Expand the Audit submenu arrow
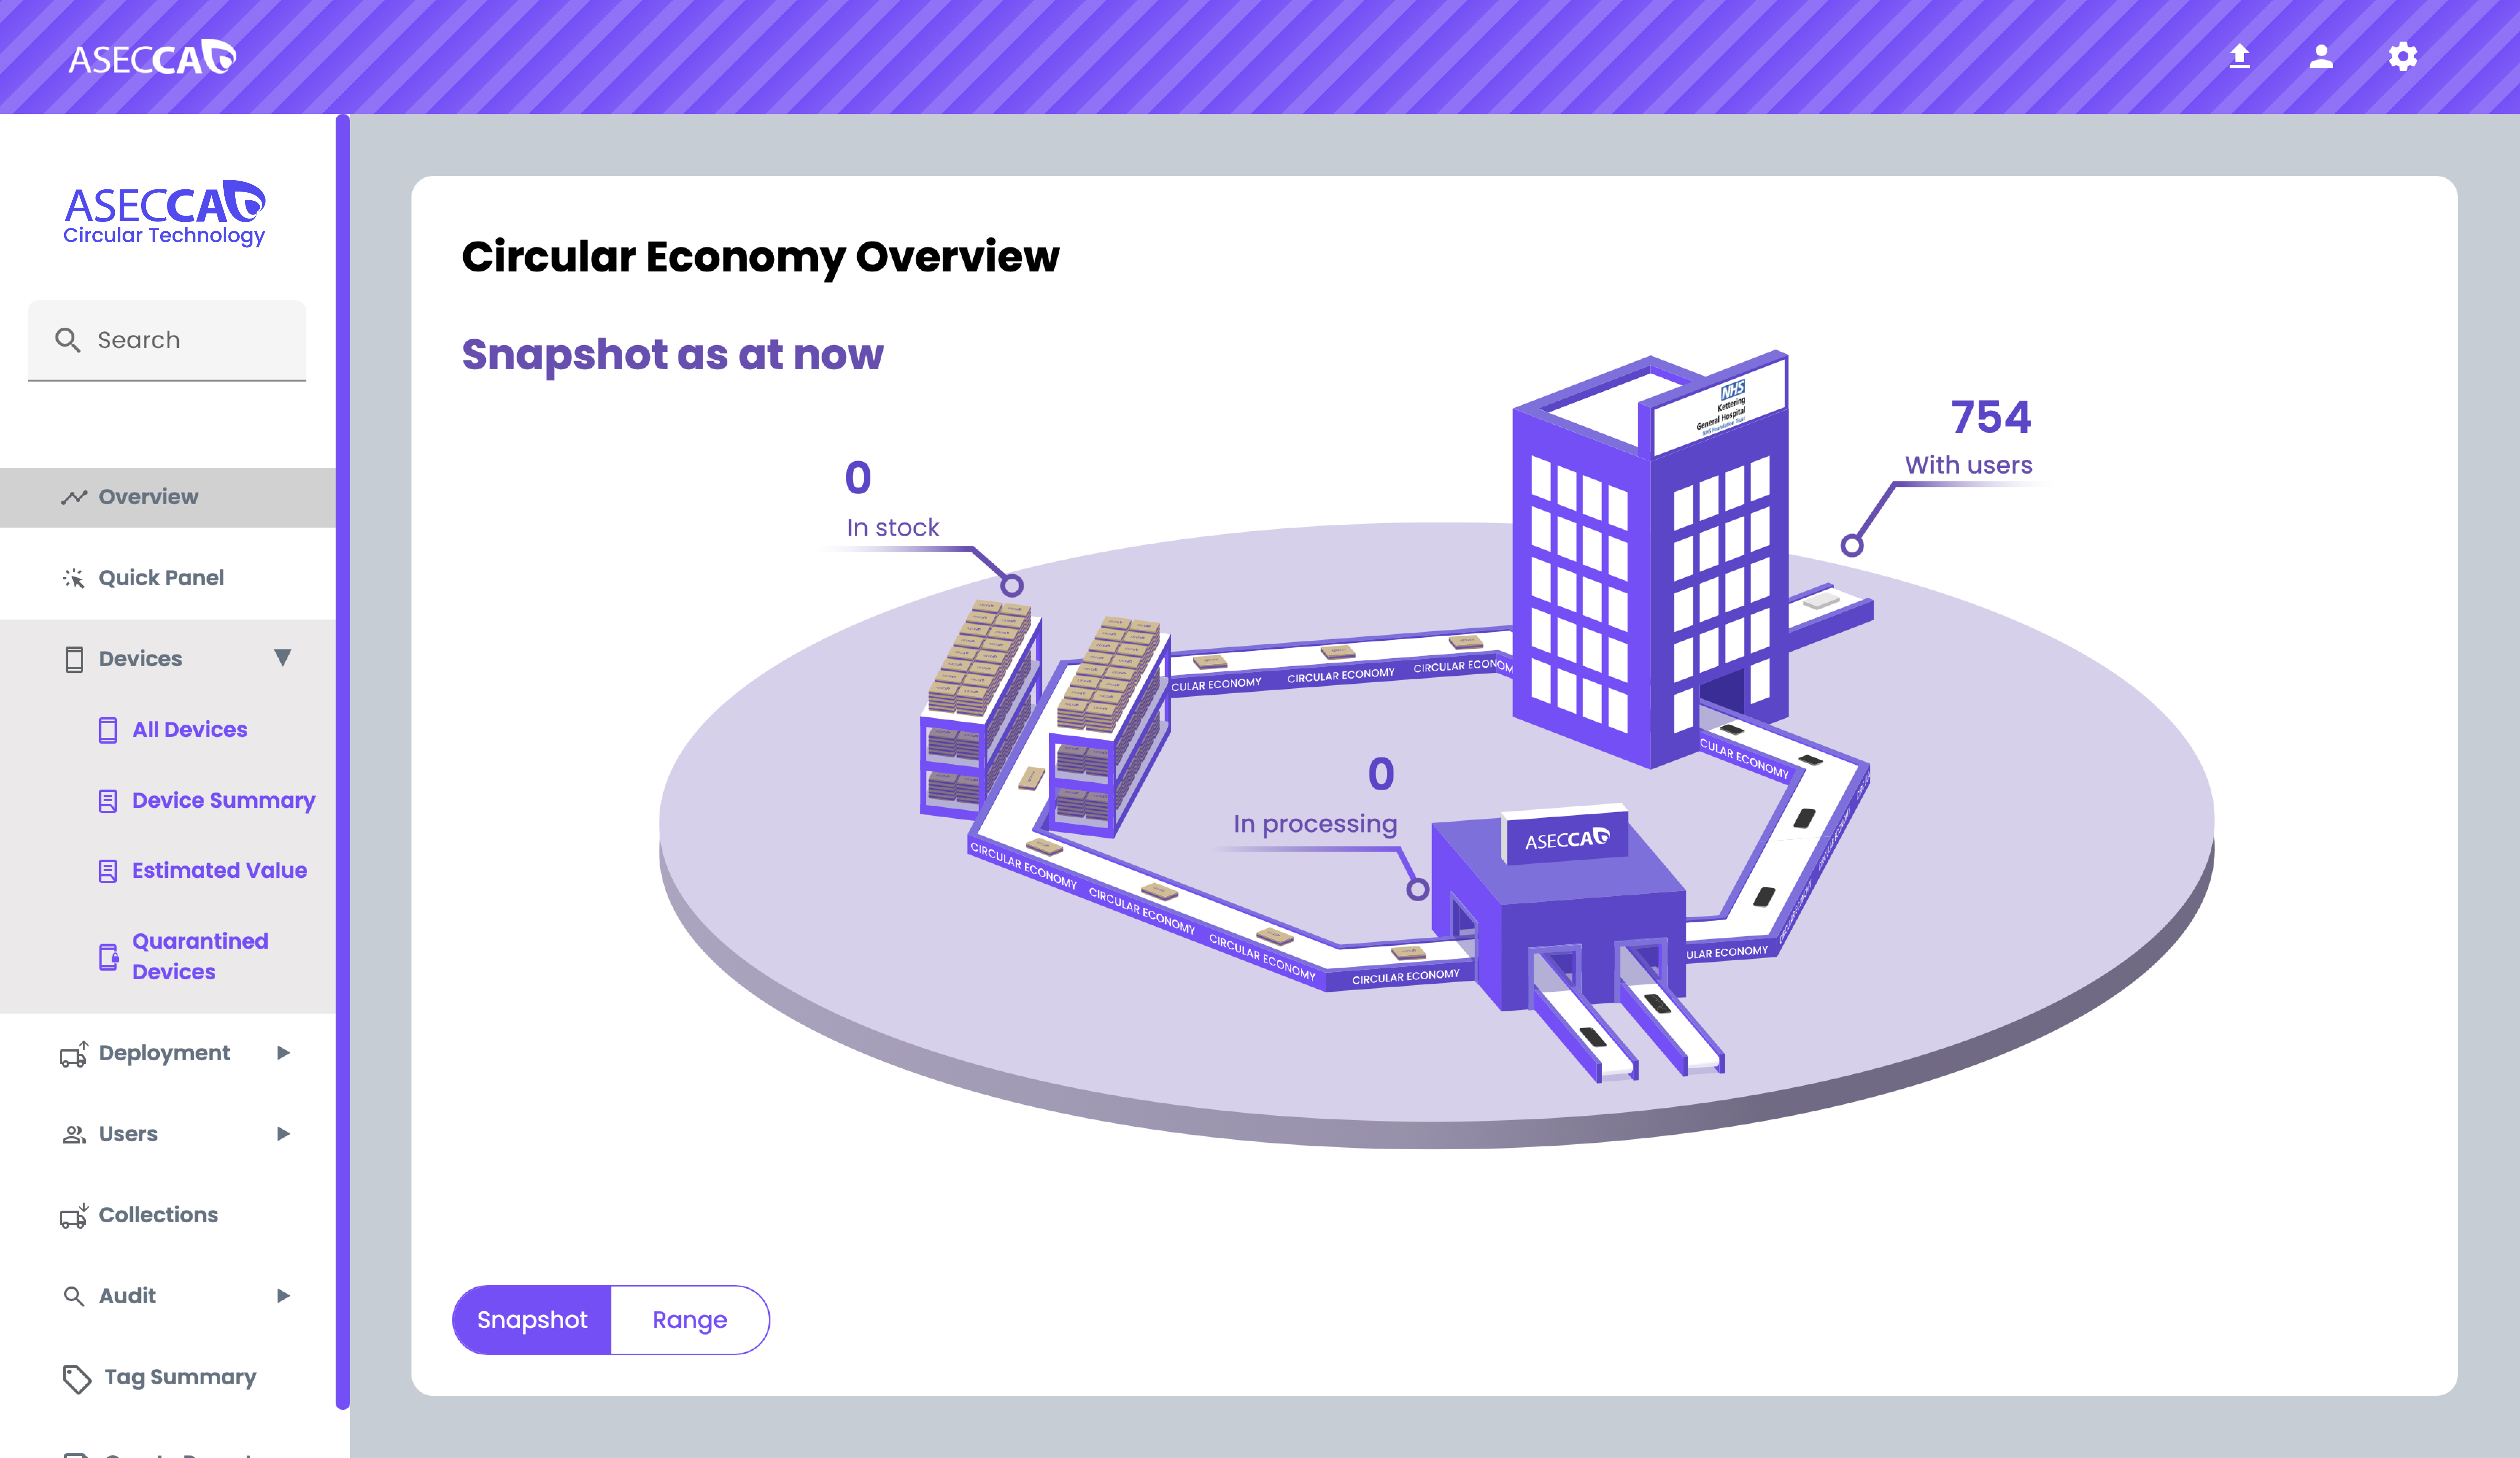 pyautogui.click(x=283, y=1296)
